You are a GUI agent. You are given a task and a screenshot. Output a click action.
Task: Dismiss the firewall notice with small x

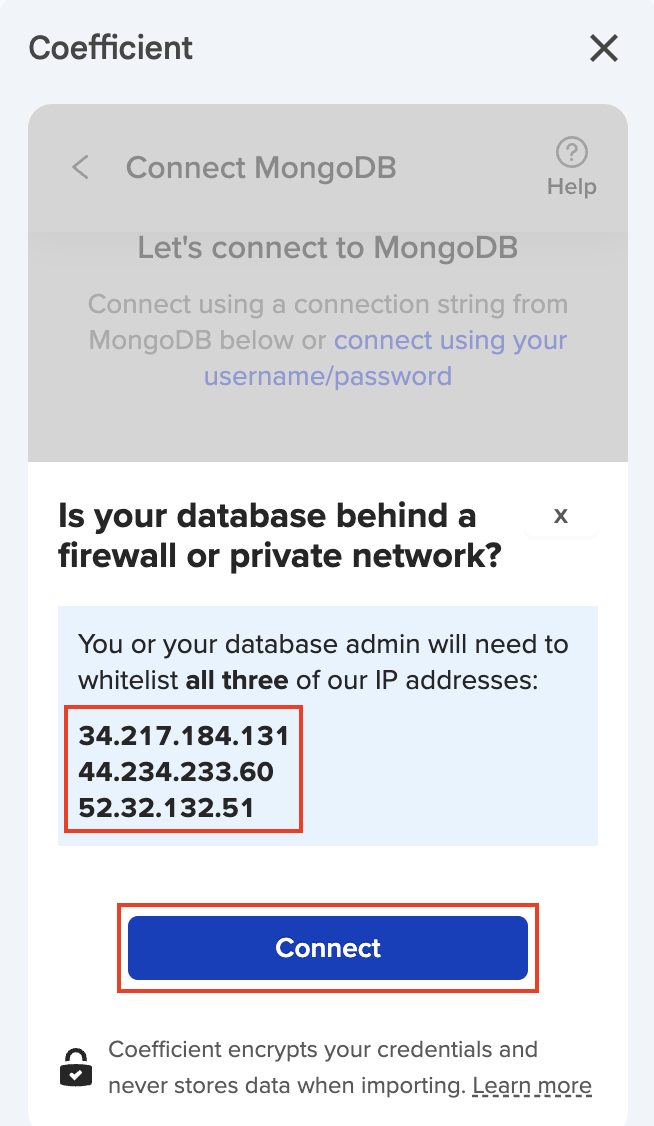point(561,515)
